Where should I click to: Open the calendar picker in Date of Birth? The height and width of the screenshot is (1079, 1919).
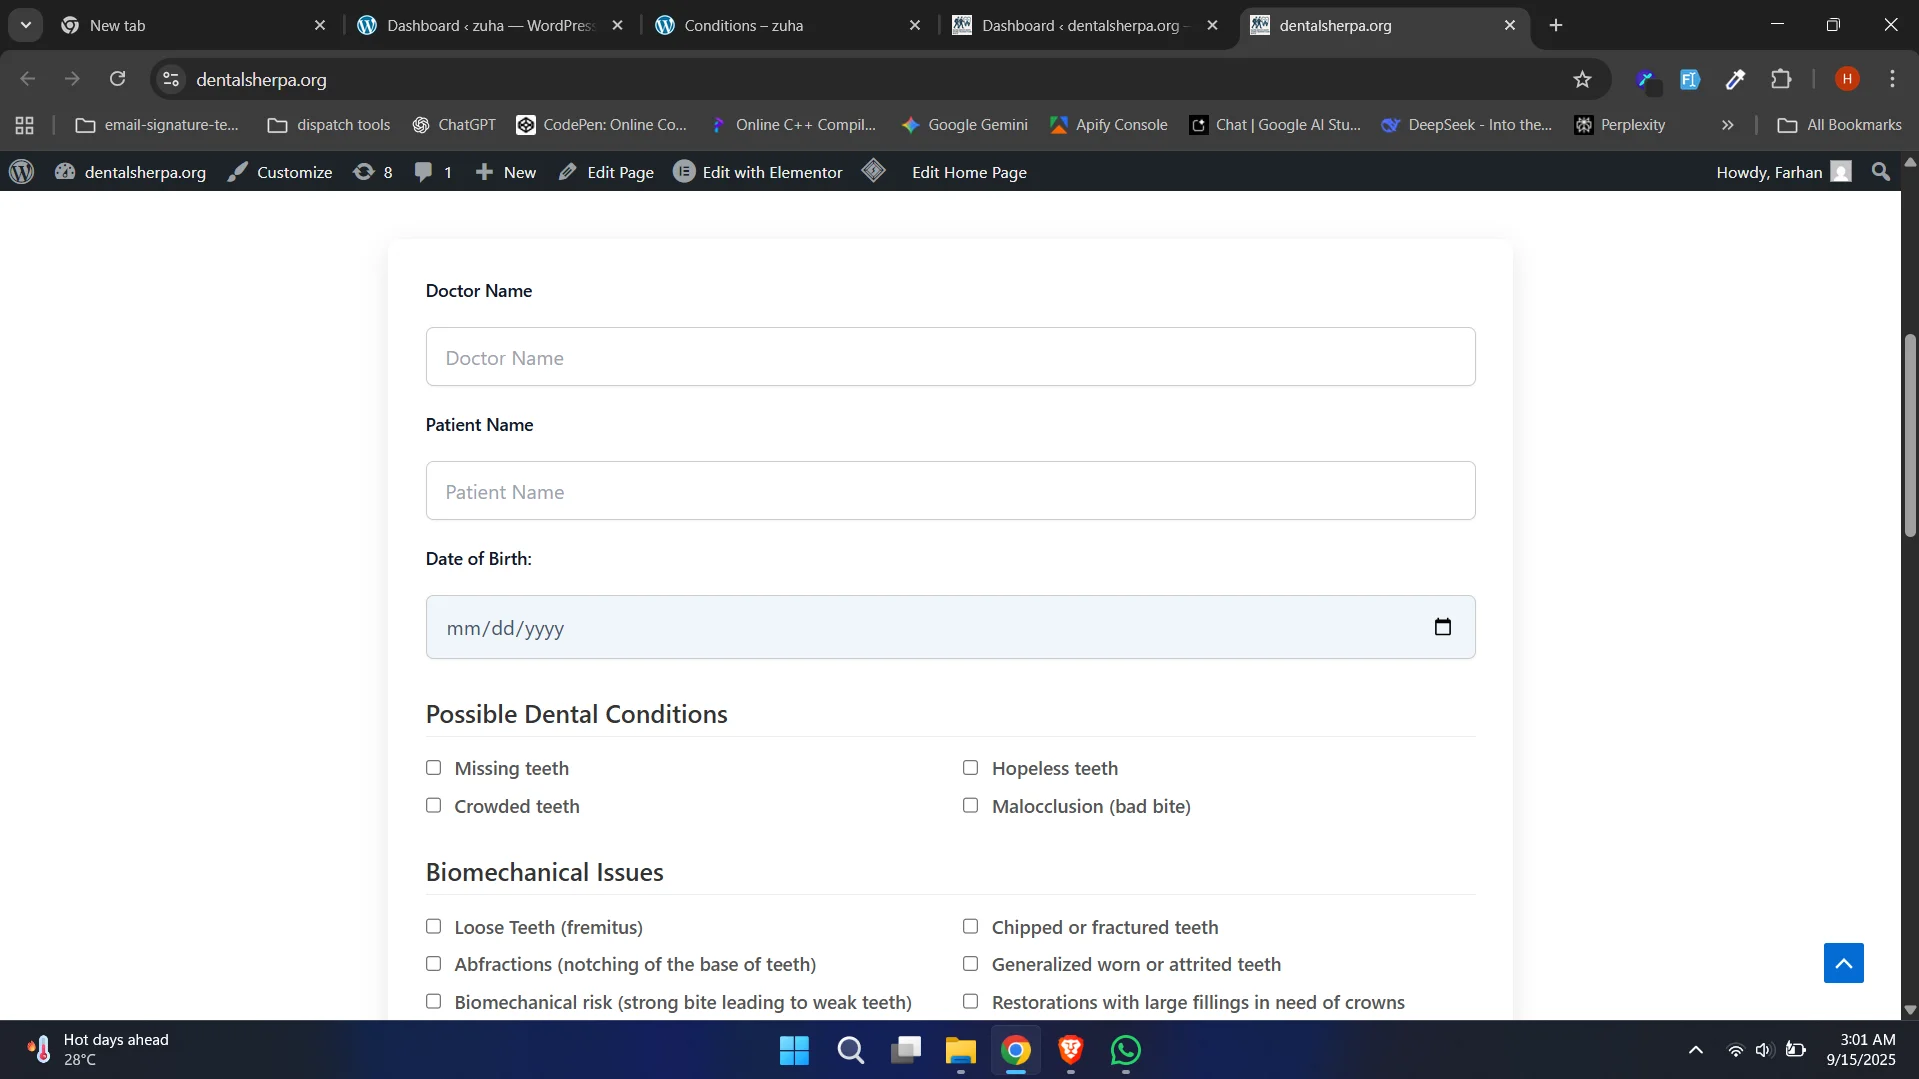(x=1442, y=627)
